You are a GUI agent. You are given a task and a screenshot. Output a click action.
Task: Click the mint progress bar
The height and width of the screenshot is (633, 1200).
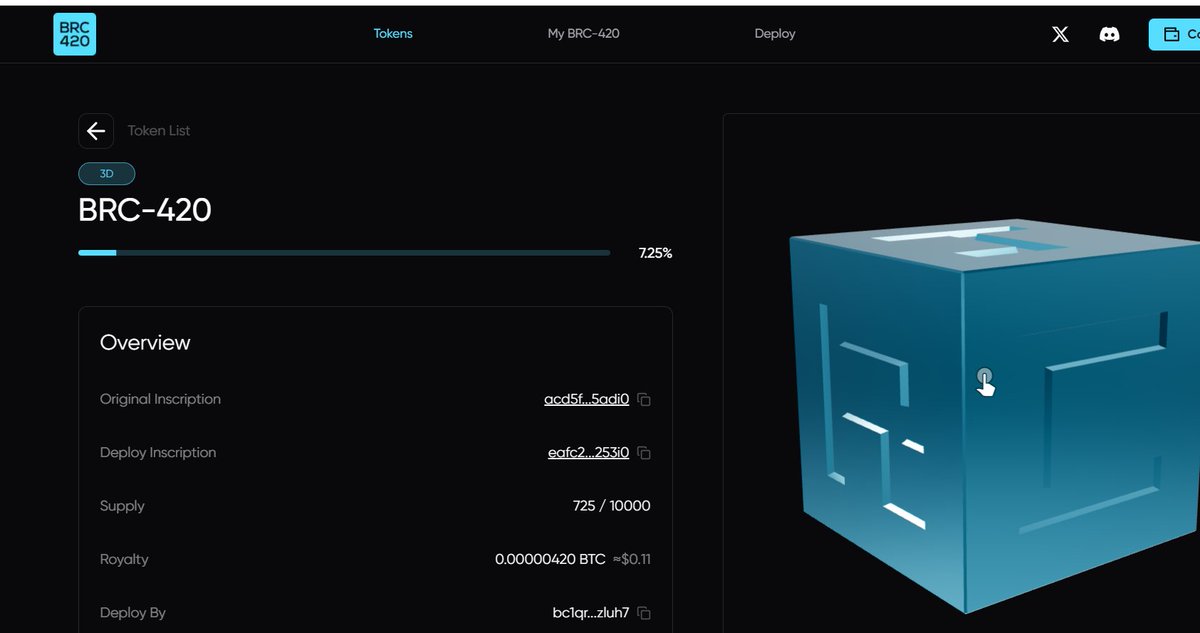(344, 253)
